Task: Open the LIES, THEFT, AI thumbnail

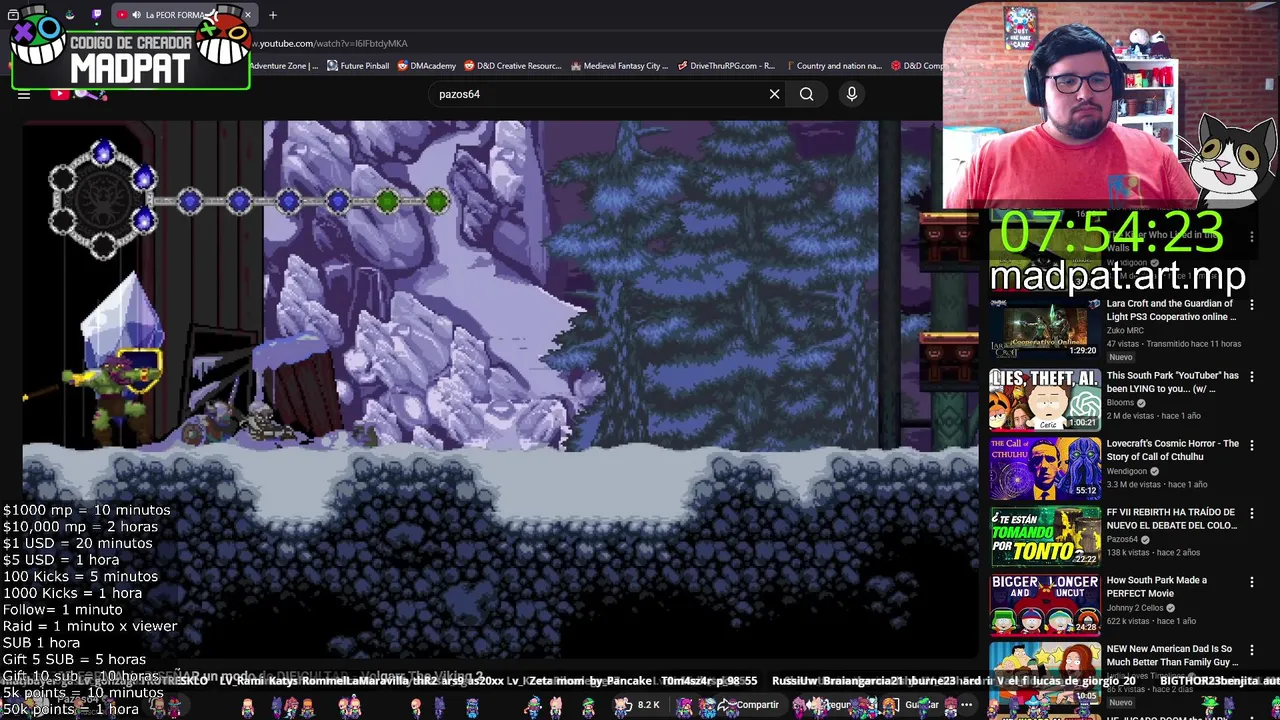Action: 1045,400
